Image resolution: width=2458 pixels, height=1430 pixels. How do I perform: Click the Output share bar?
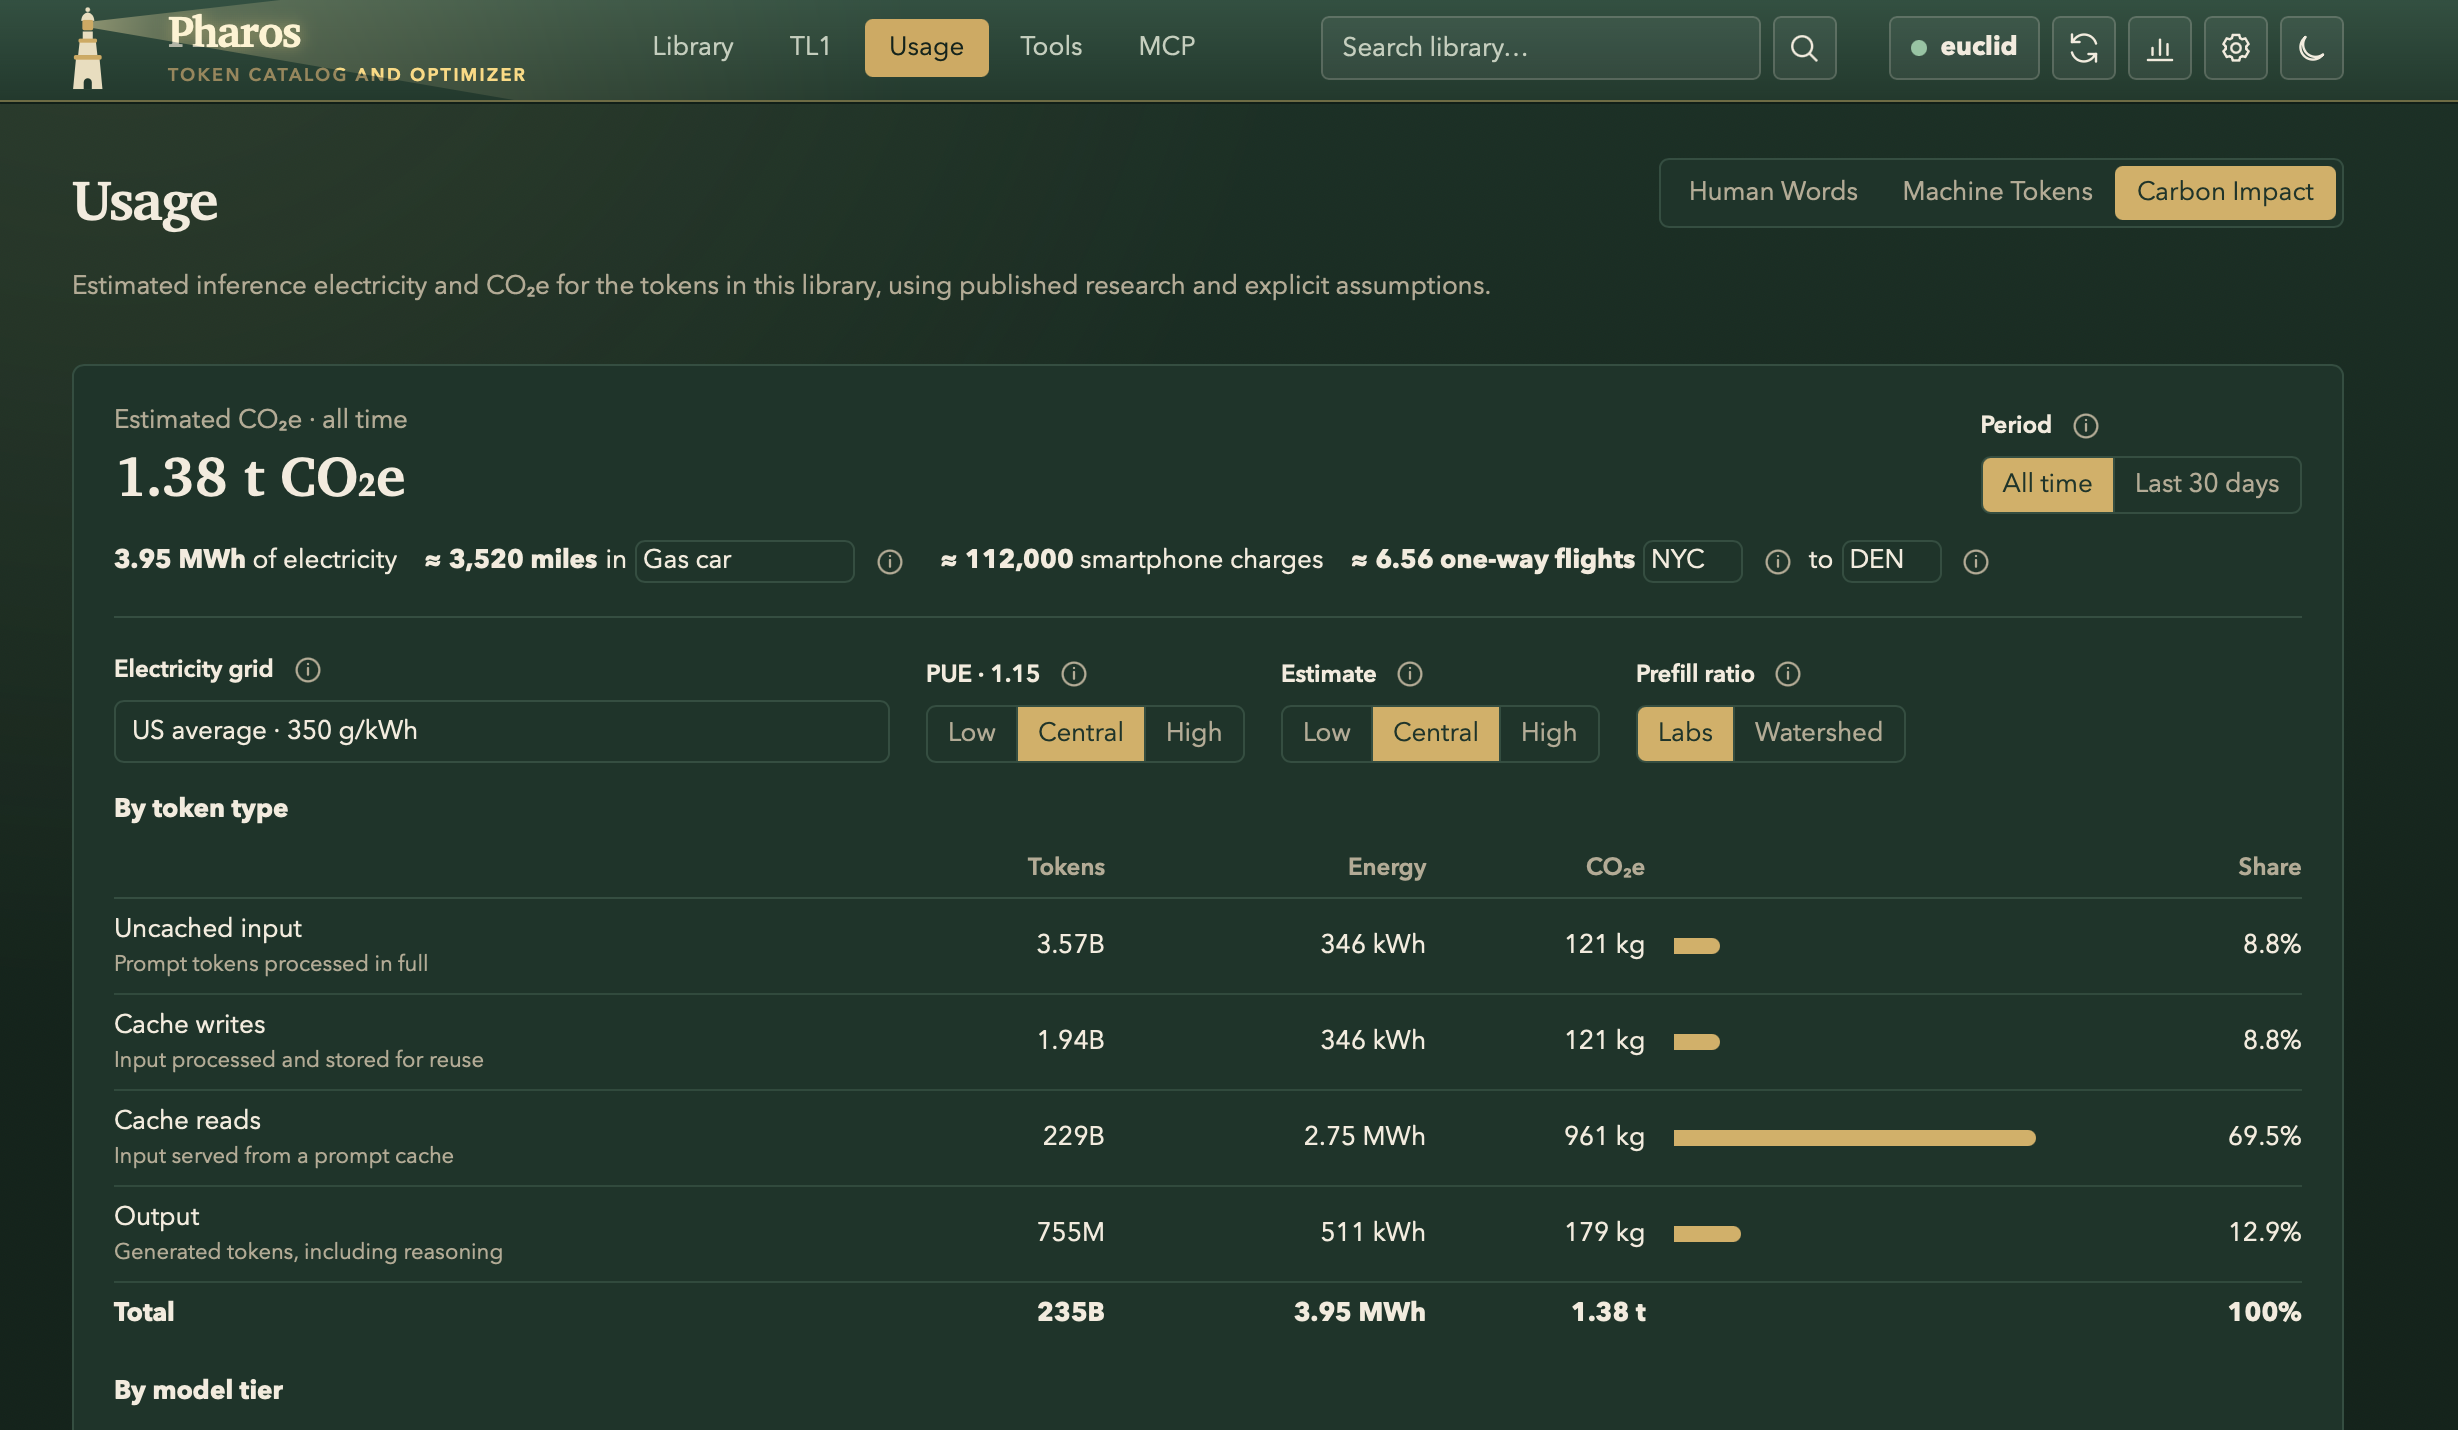[1707, 1234]
